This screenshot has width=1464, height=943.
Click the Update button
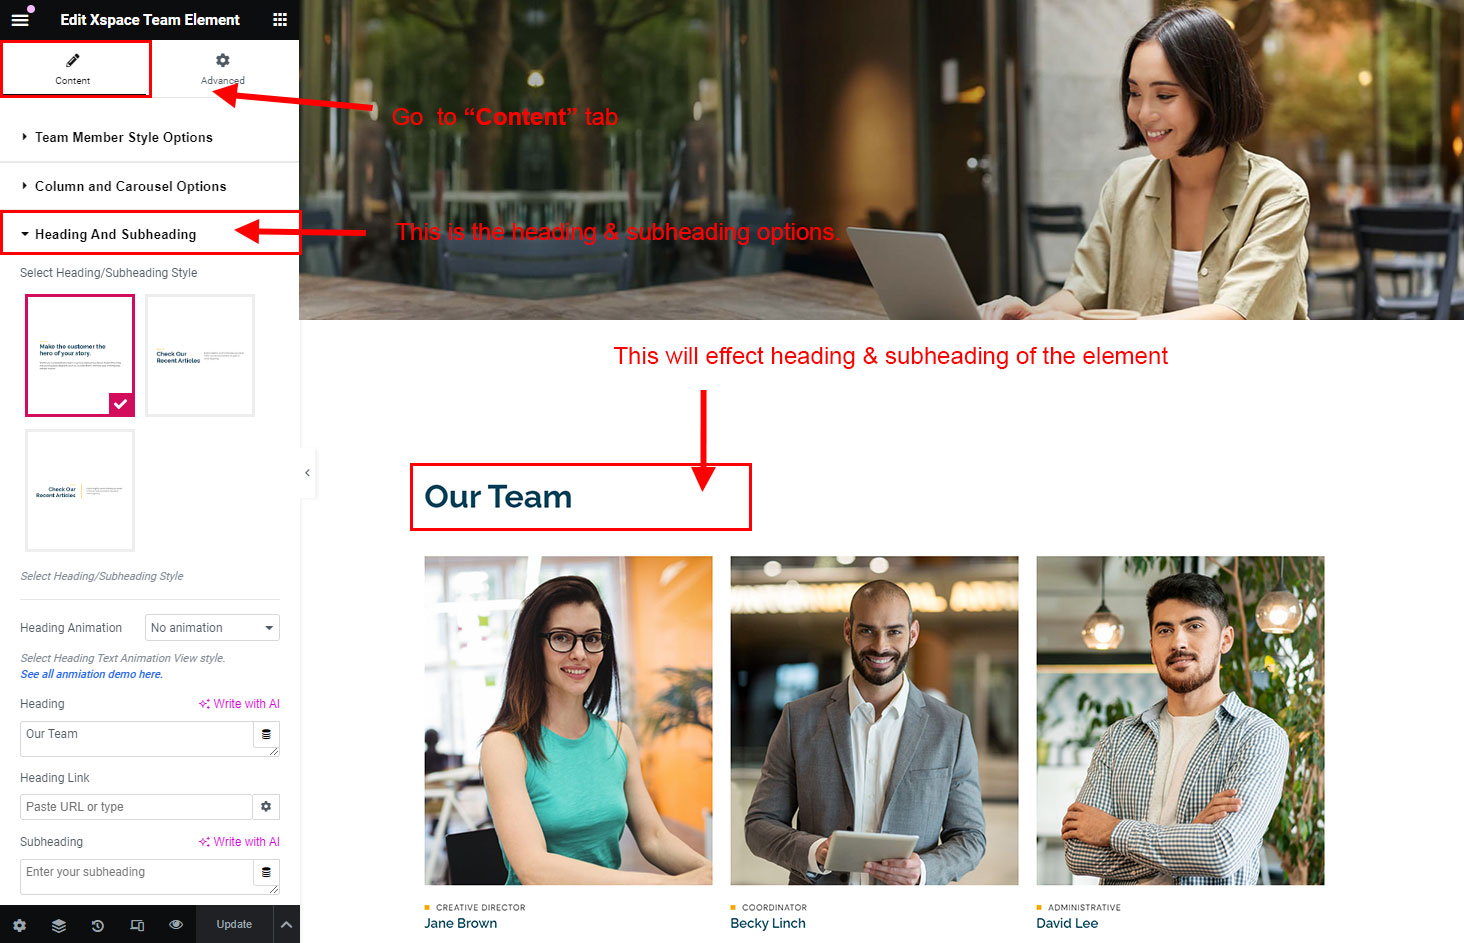(234, 925)
